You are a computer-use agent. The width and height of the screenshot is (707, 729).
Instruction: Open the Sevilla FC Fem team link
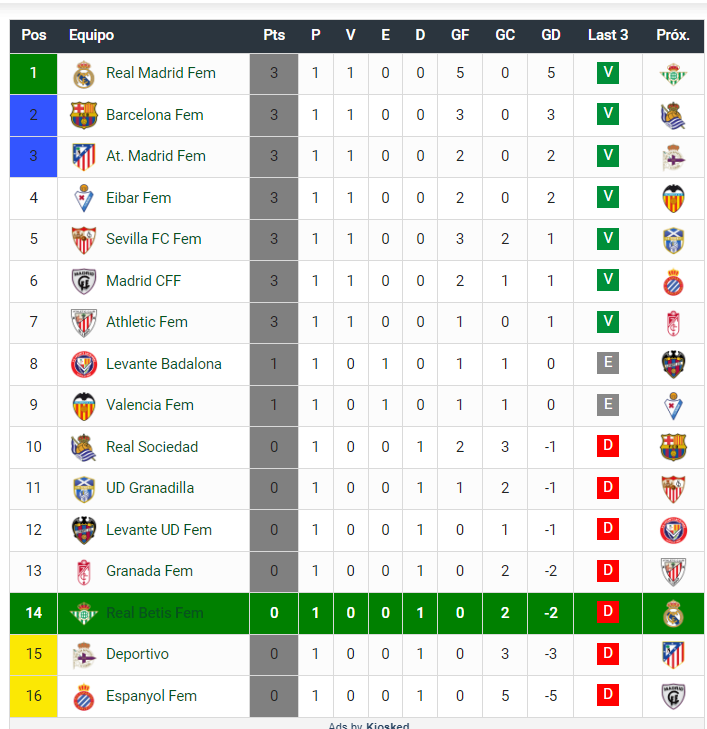pos(153,239)
